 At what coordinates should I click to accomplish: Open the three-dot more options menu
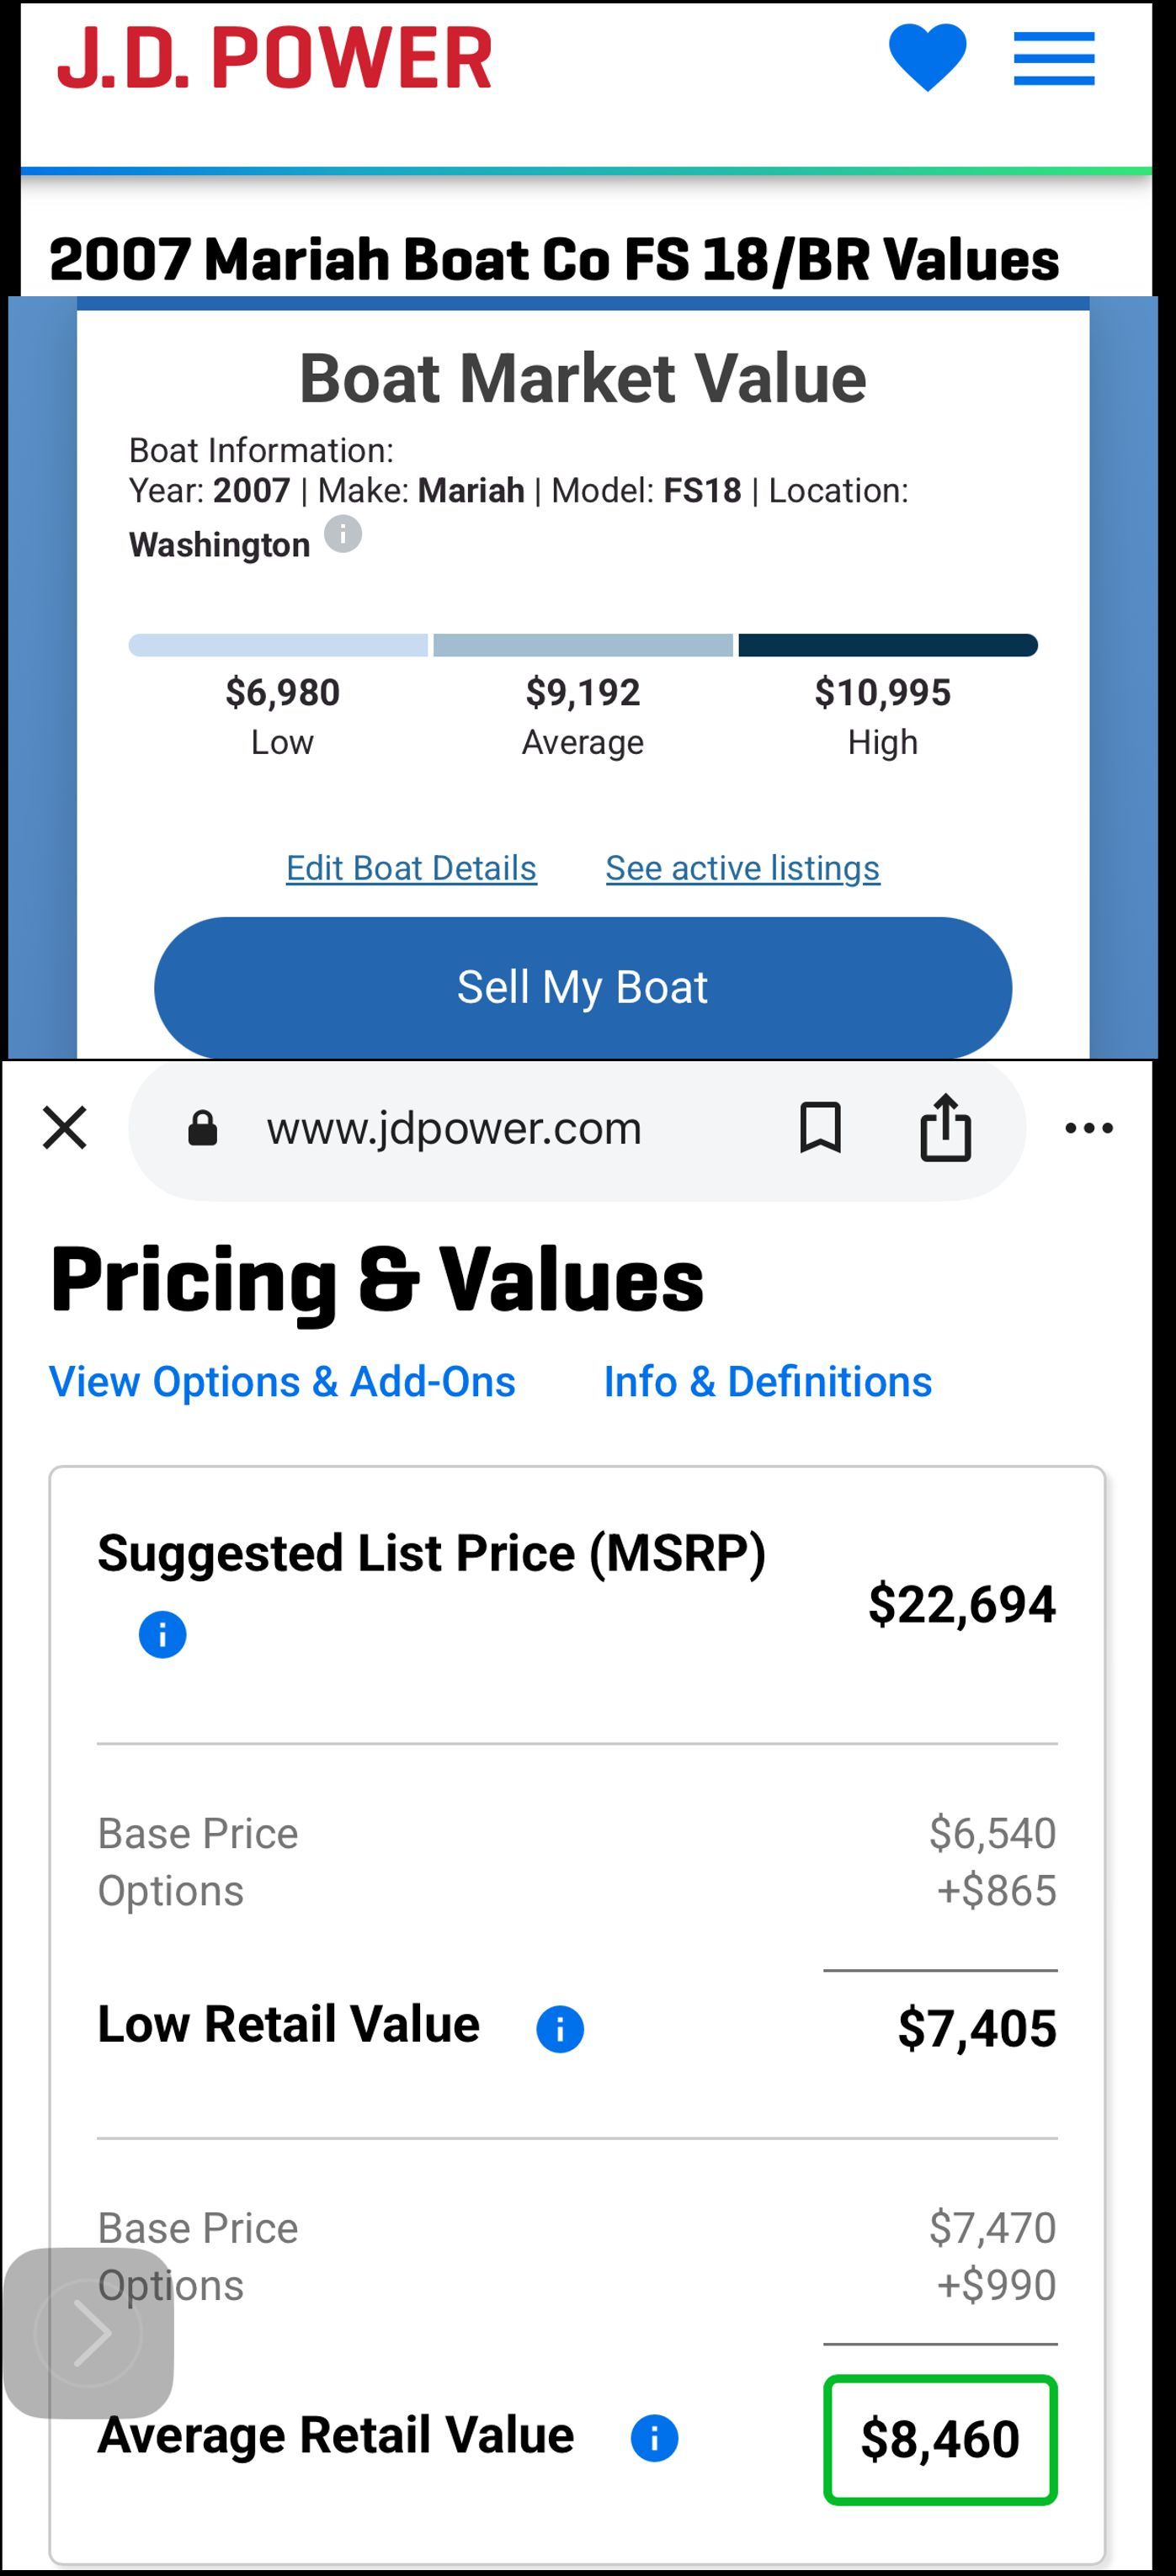coord(1089,1128)
